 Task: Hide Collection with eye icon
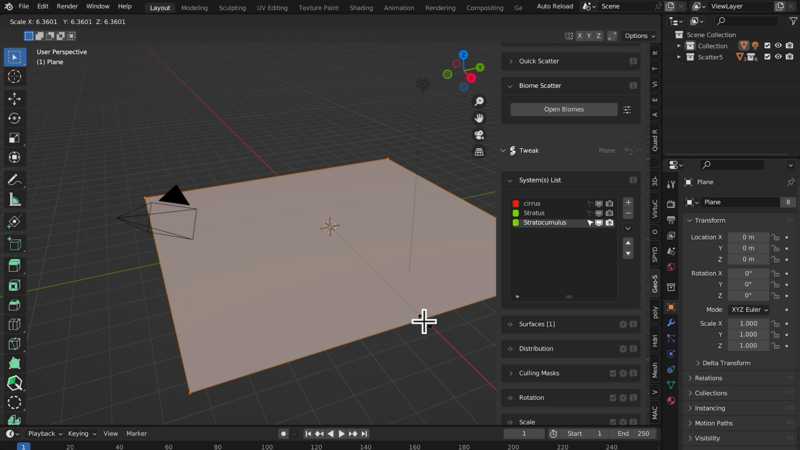pyautogui.click(x=778, y=45)
